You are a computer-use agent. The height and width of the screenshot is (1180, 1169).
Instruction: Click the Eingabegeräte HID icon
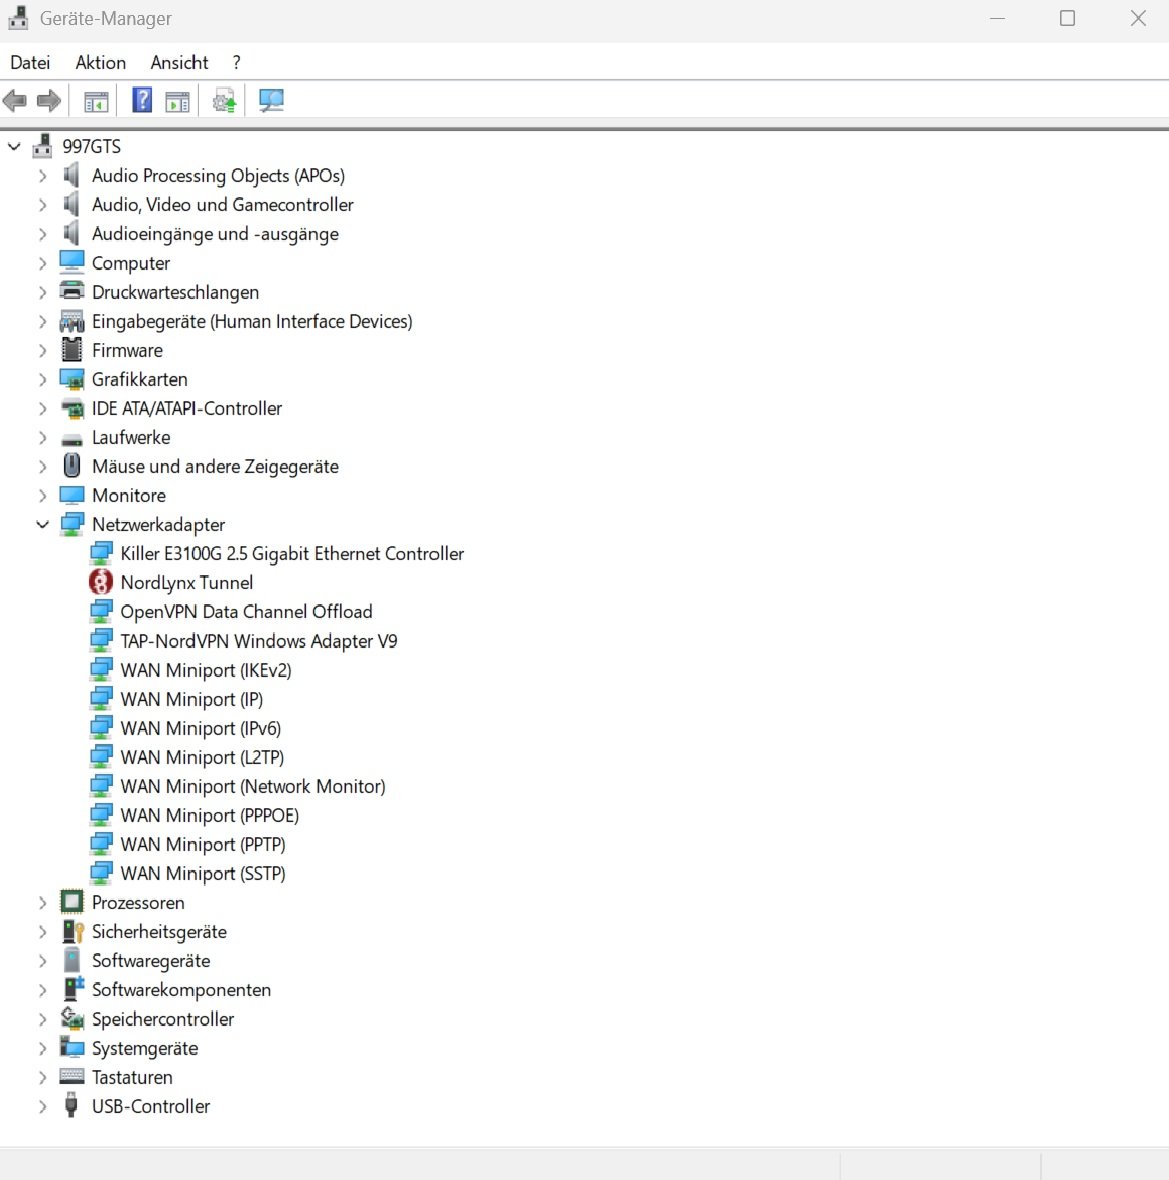pyautogui.click(x=72, y=321)
